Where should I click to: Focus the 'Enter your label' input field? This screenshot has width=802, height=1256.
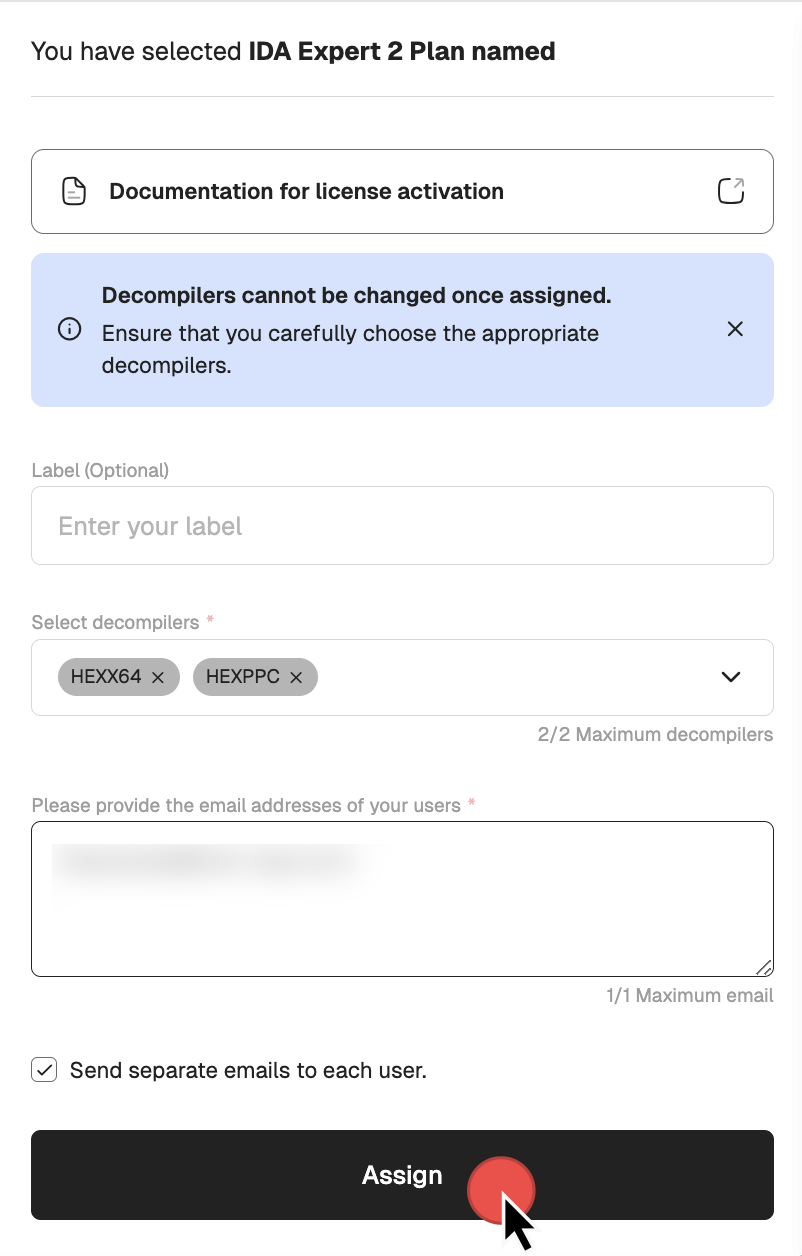coord(402,526)
